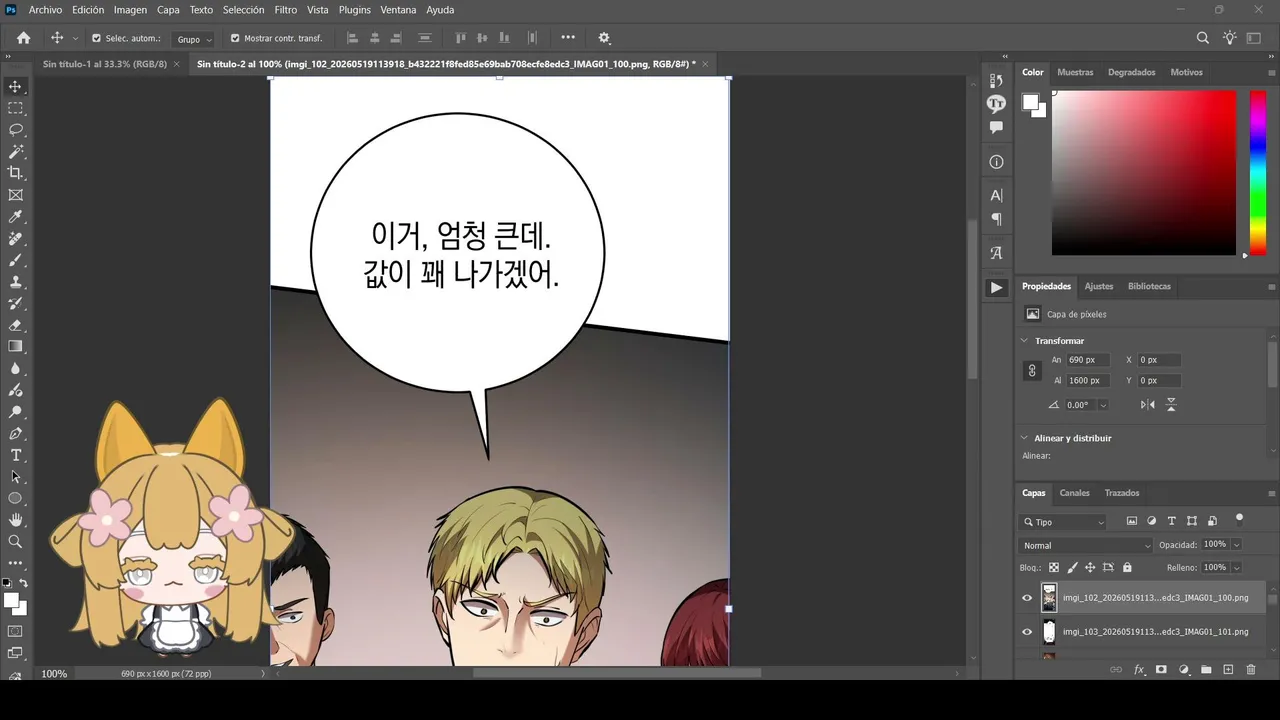Open the Tipo layer filter dropdown
Viewport: 1280px width, 720px height.
coord(1063,522)
